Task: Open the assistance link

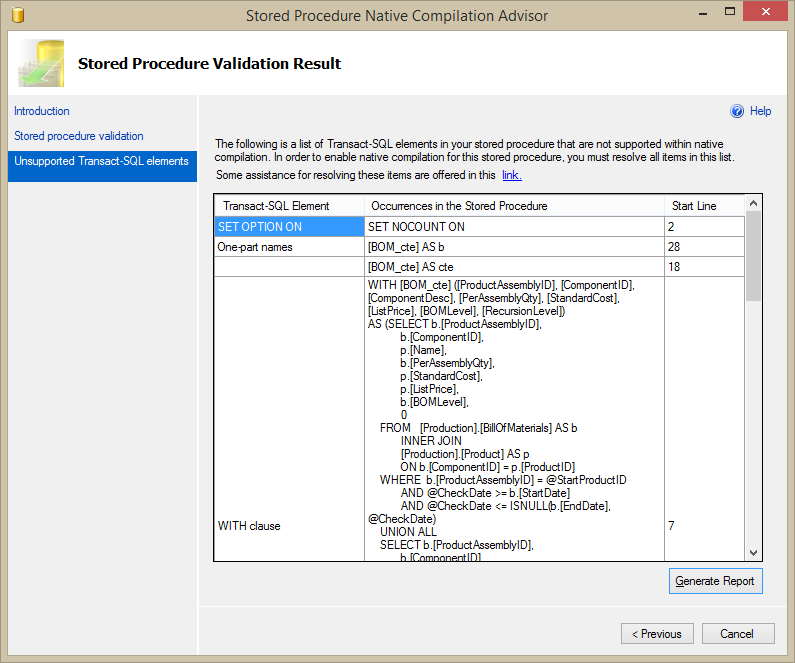Action: pyautogui.click(x=511, y=175)
